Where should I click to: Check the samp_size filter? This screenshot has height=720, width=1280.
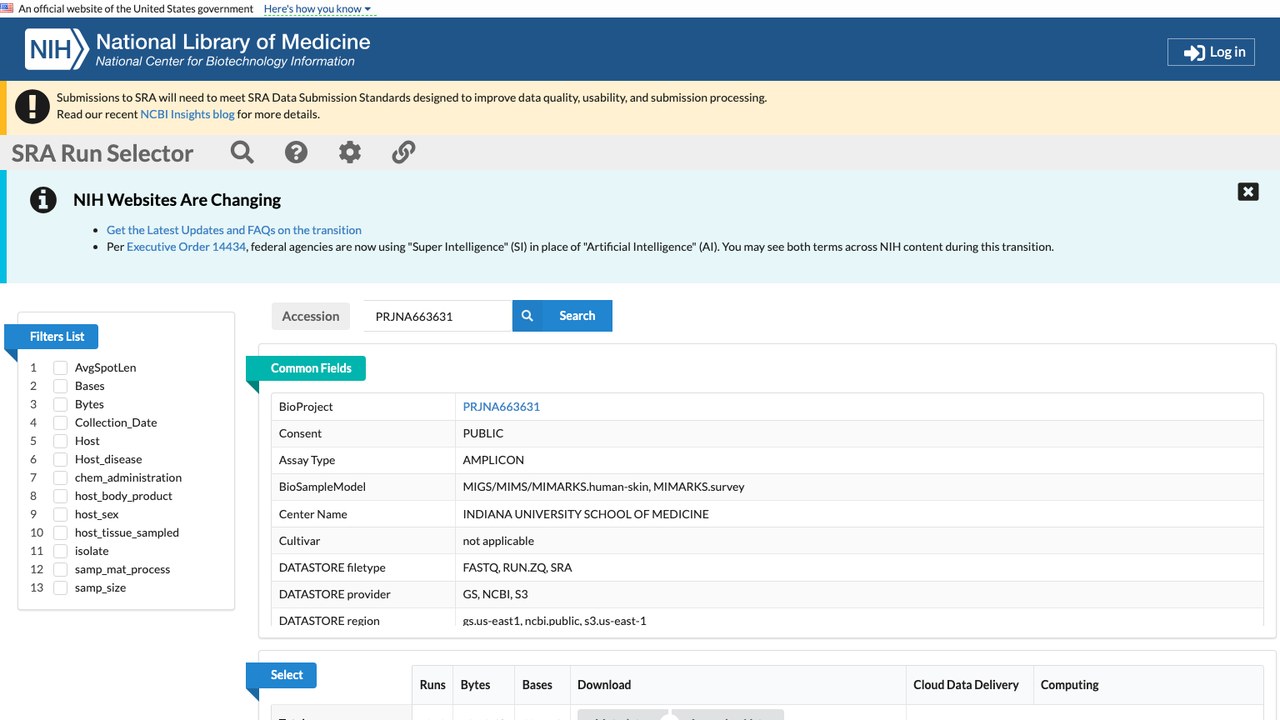click(x=61, y=588)
